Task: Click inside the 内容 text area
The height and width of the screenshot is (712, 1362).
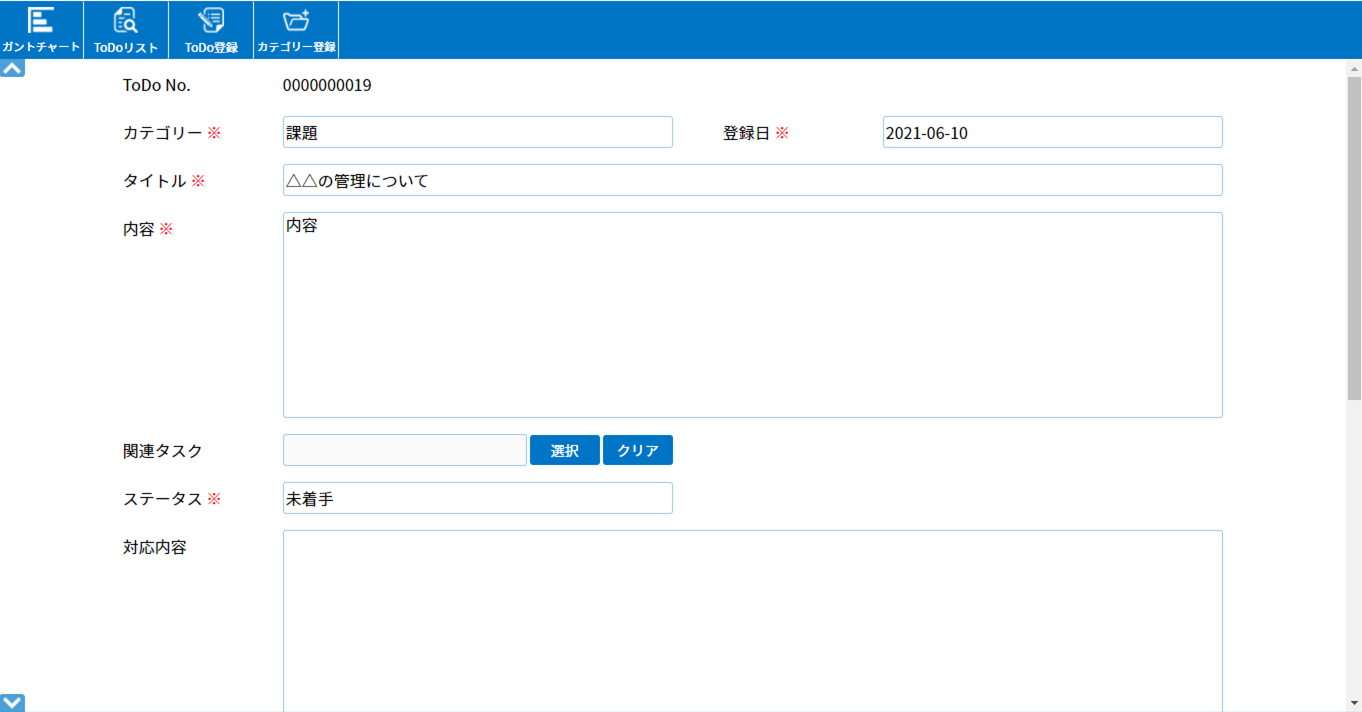Action: click(x=752, y=315)
